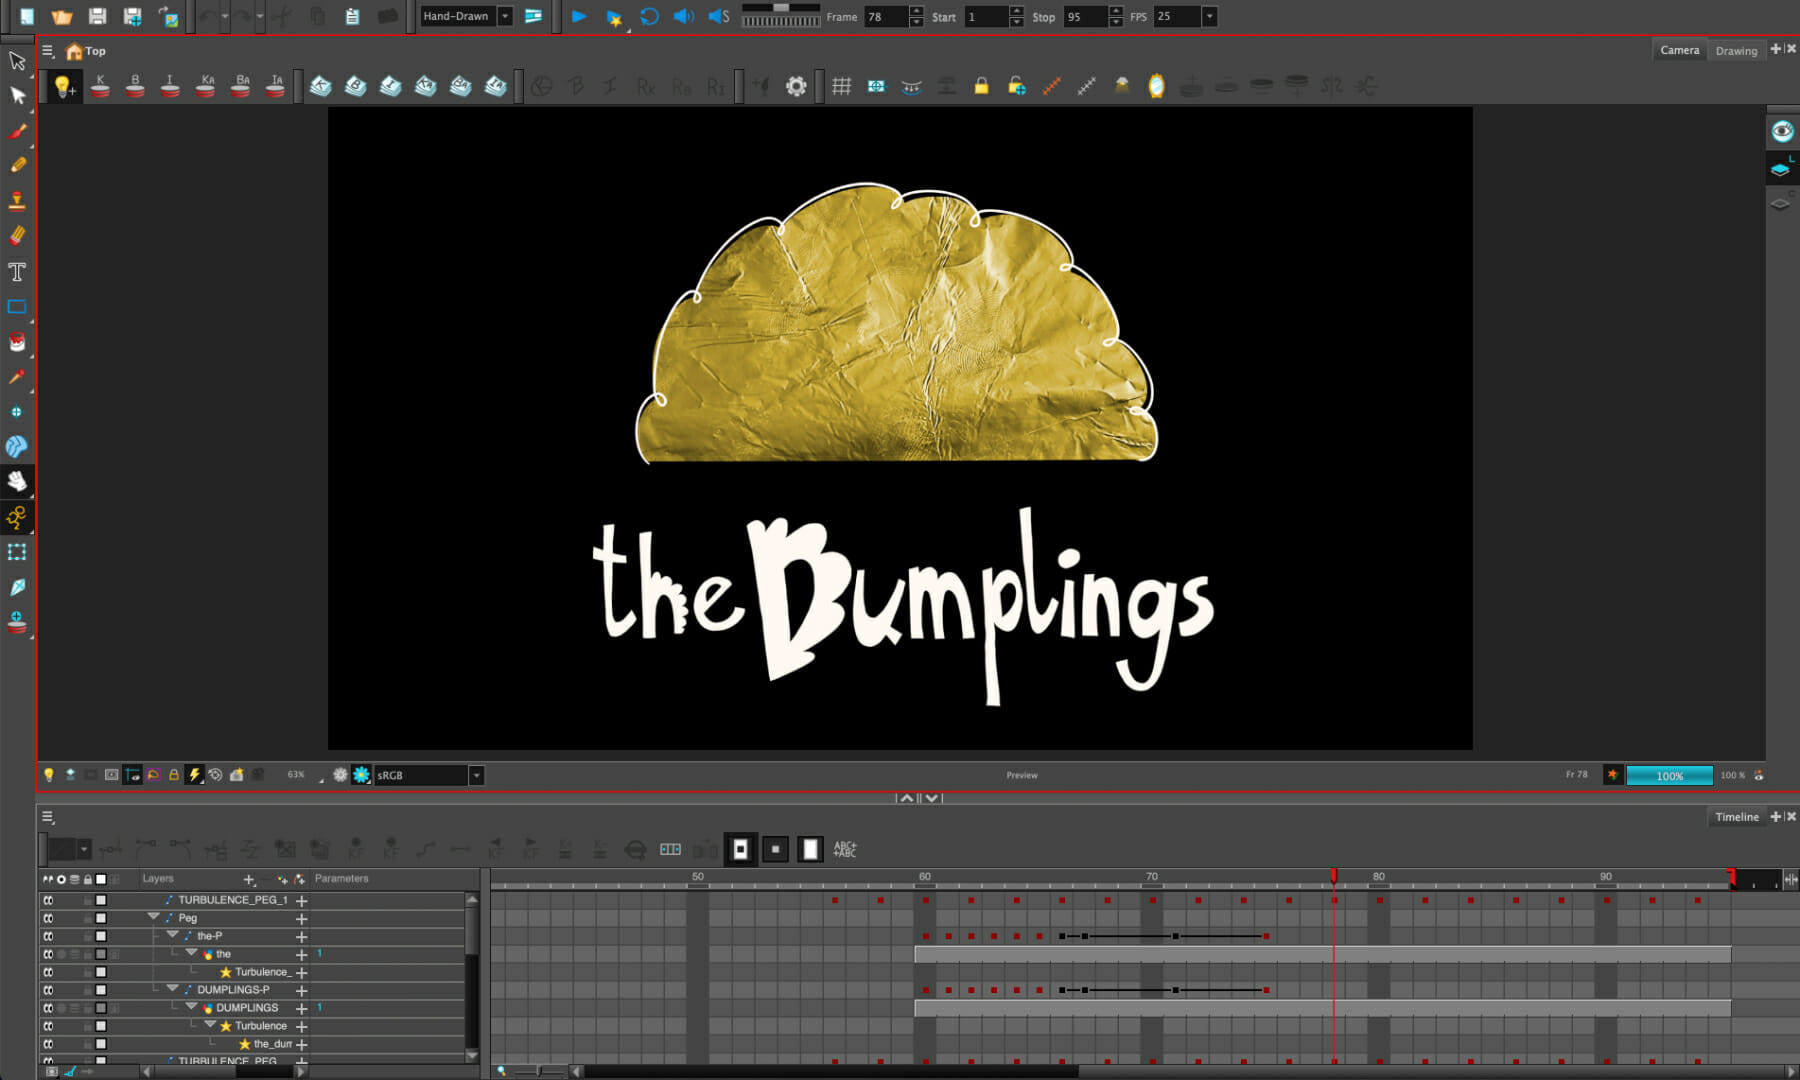The width and height of the screenshot is (1800, 1080).
Task: Open a scene with the folder icon
Action: pos(62,16)
